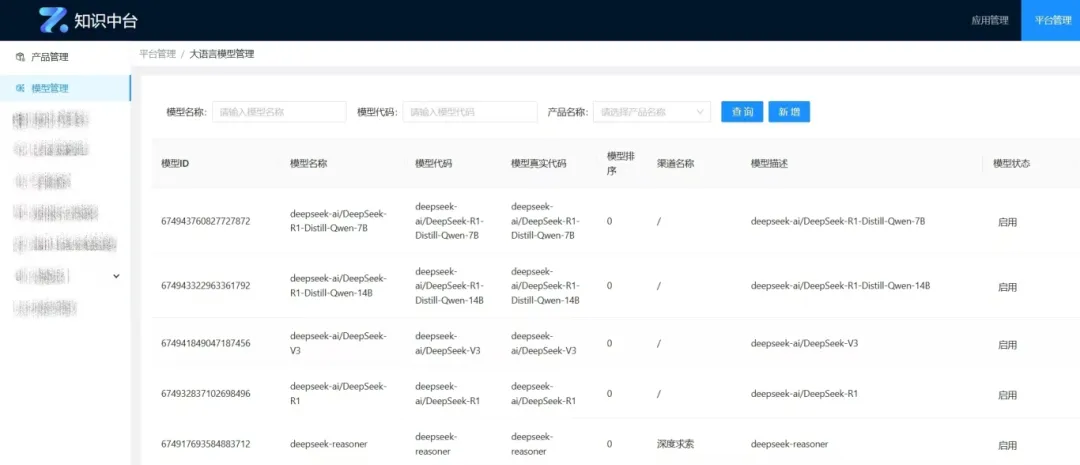Click model name DeepSeek-R1-Distill-Qwen-7B
This screenshot has width=1080, height=465.
coord(338,221)
